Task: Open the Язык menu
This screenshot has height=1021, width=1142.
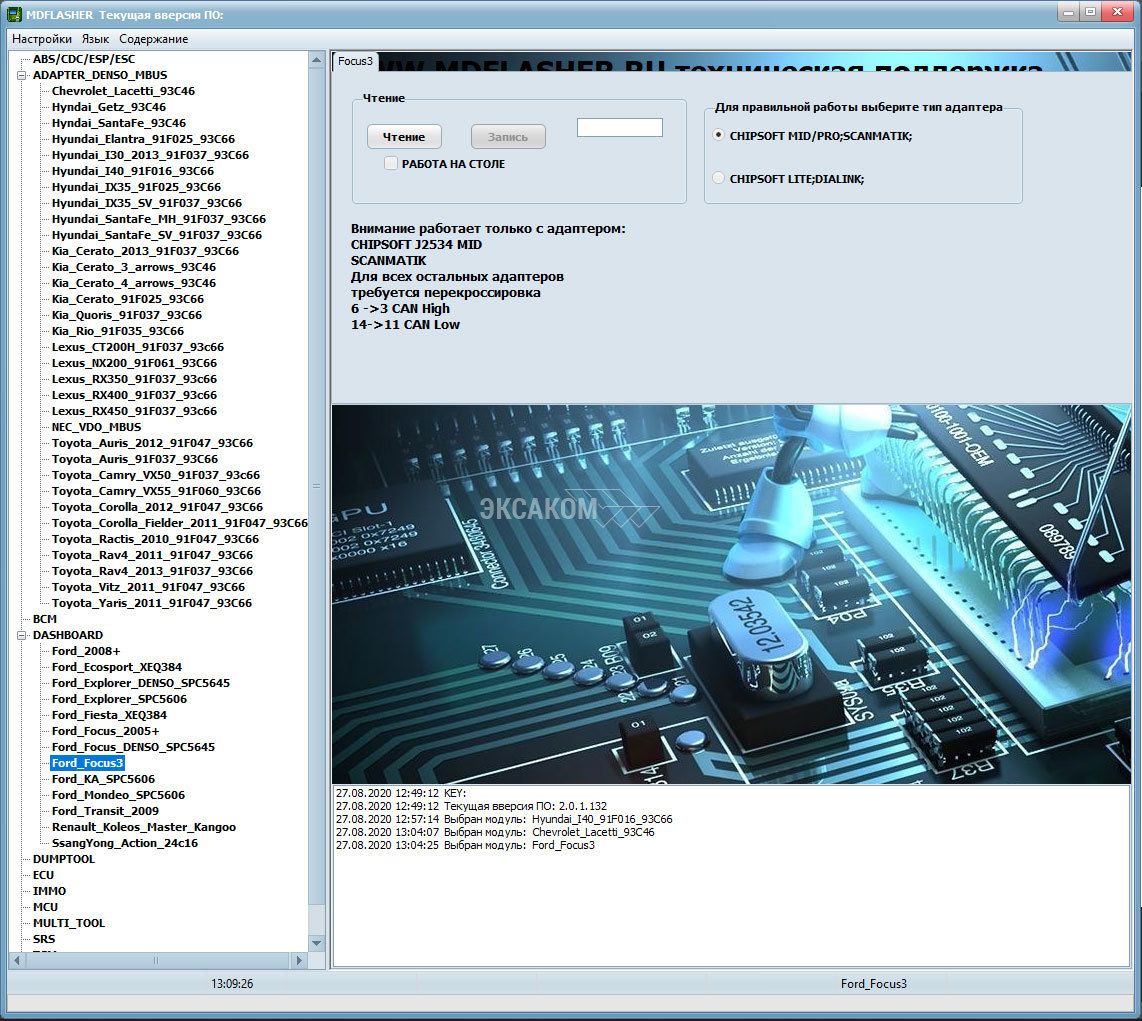Action: (x=95, y=39)
